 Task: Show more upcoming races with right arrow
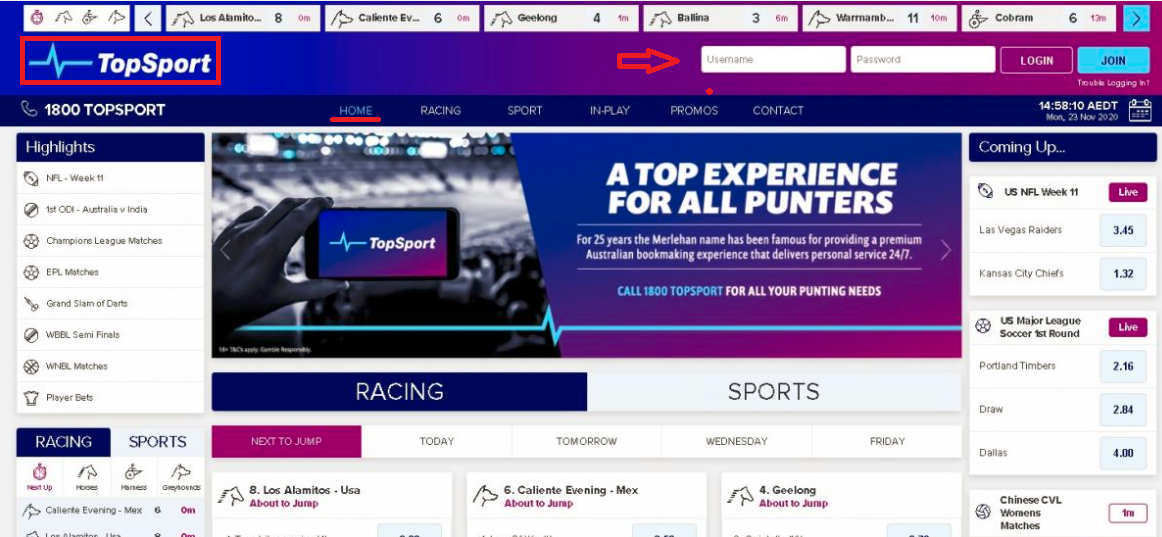[1136, 18]
